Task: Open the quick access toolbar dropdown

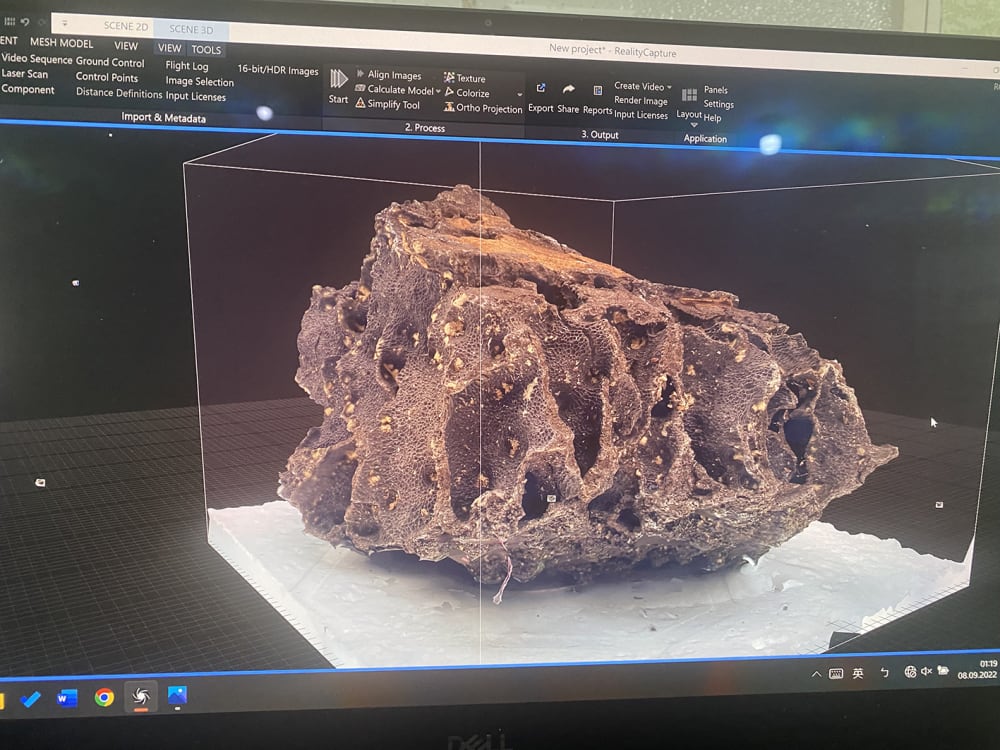Action: point(64,24)
